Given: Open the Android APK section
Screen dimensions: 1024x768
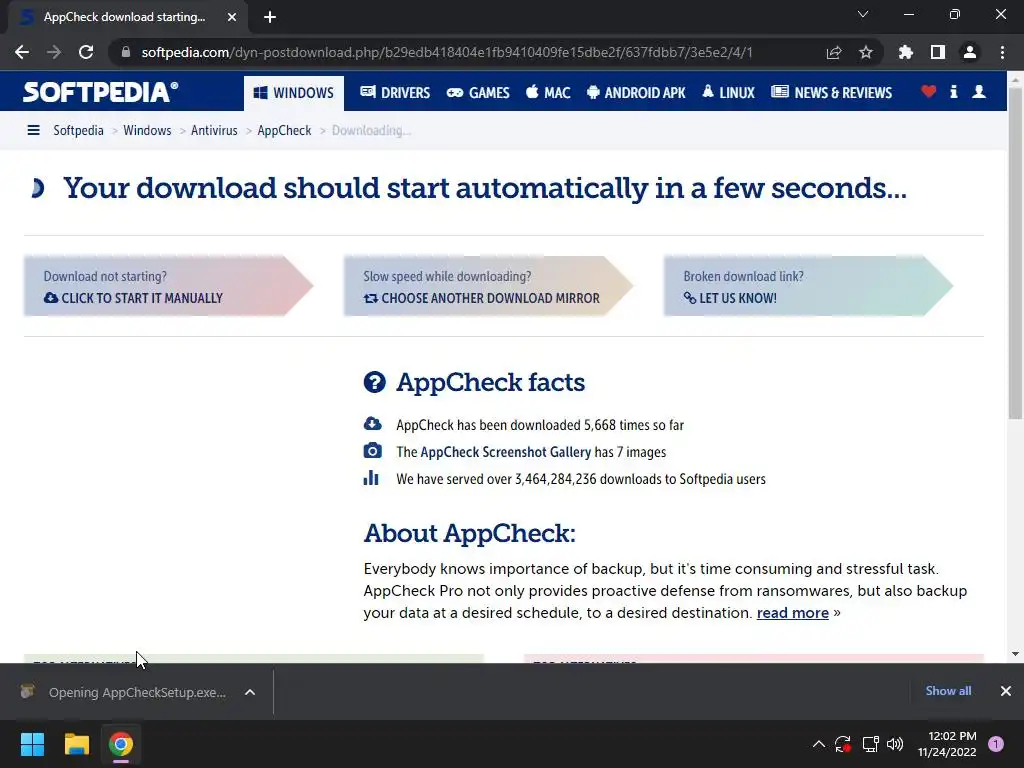Looking at the screenshot, I should point(636,93).
